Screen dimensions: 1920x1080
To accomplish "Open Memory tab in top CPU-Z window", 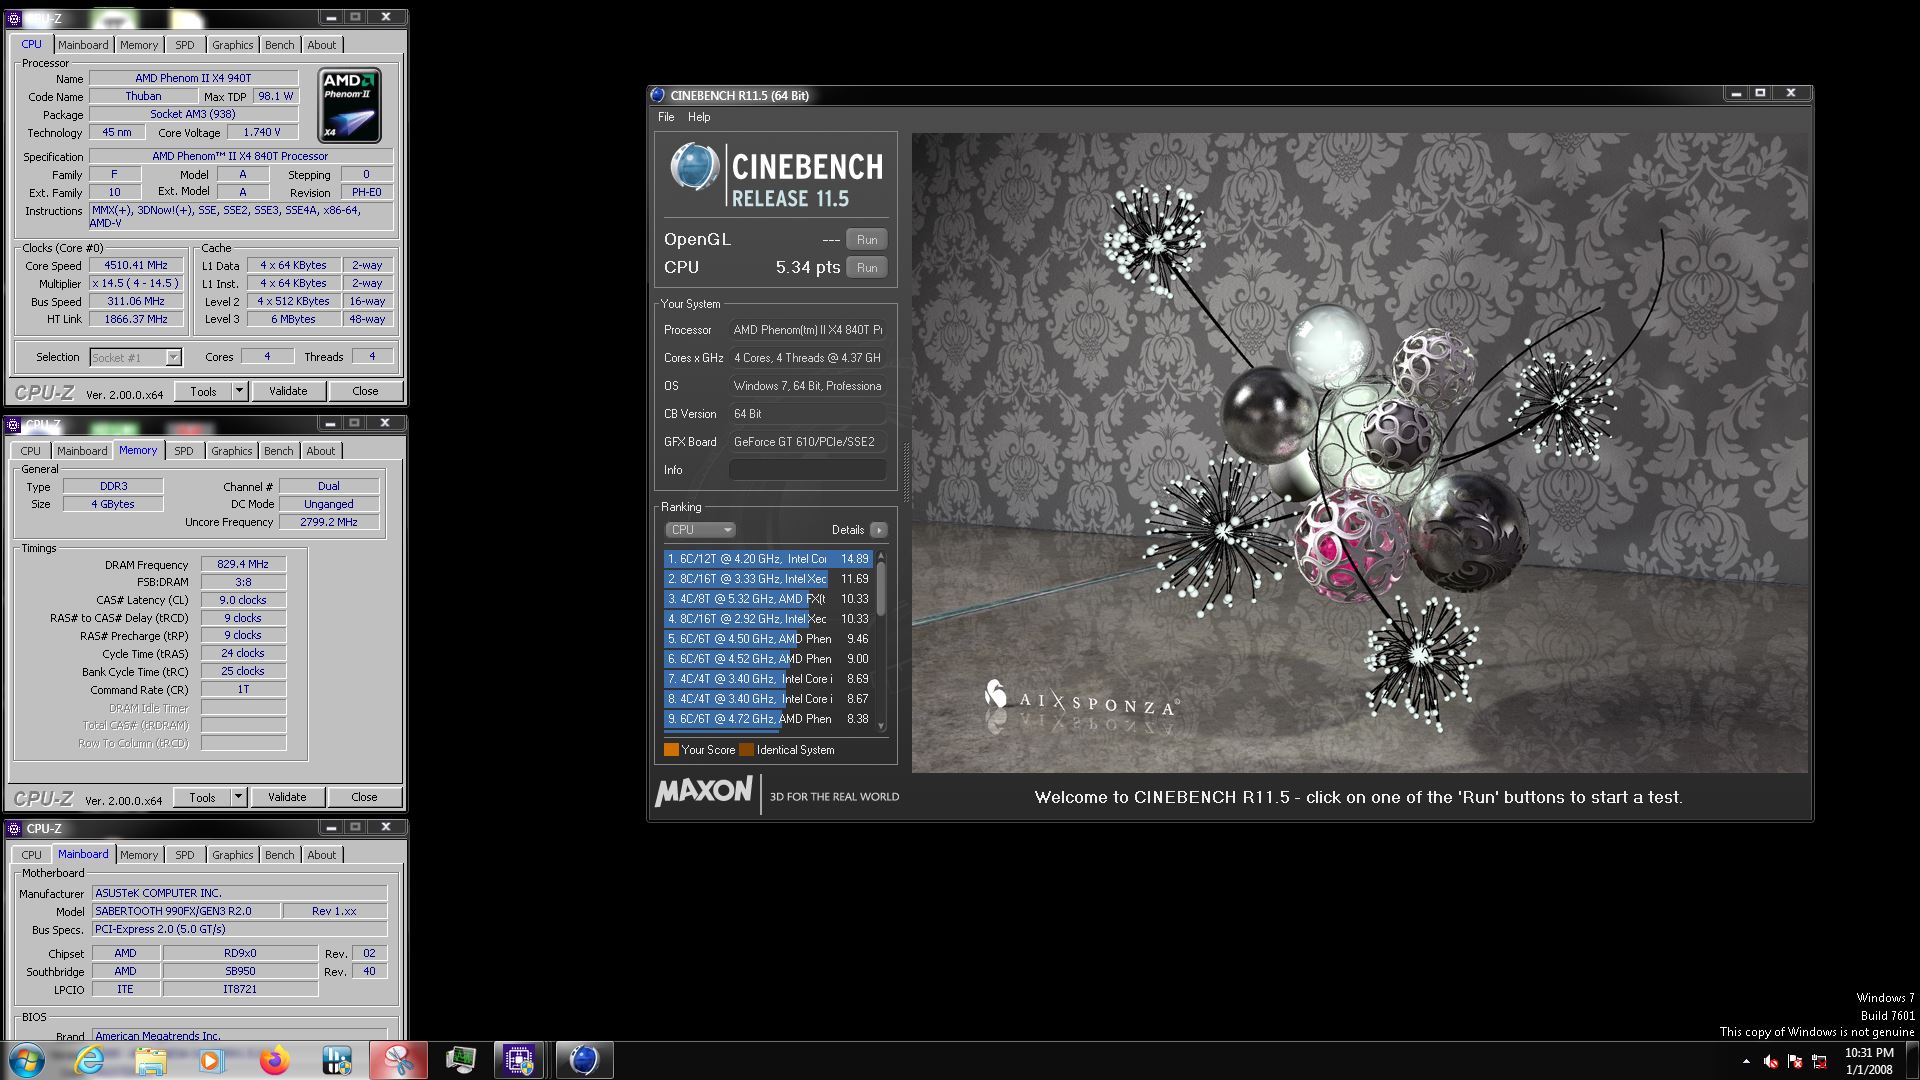I will (139, 45).
